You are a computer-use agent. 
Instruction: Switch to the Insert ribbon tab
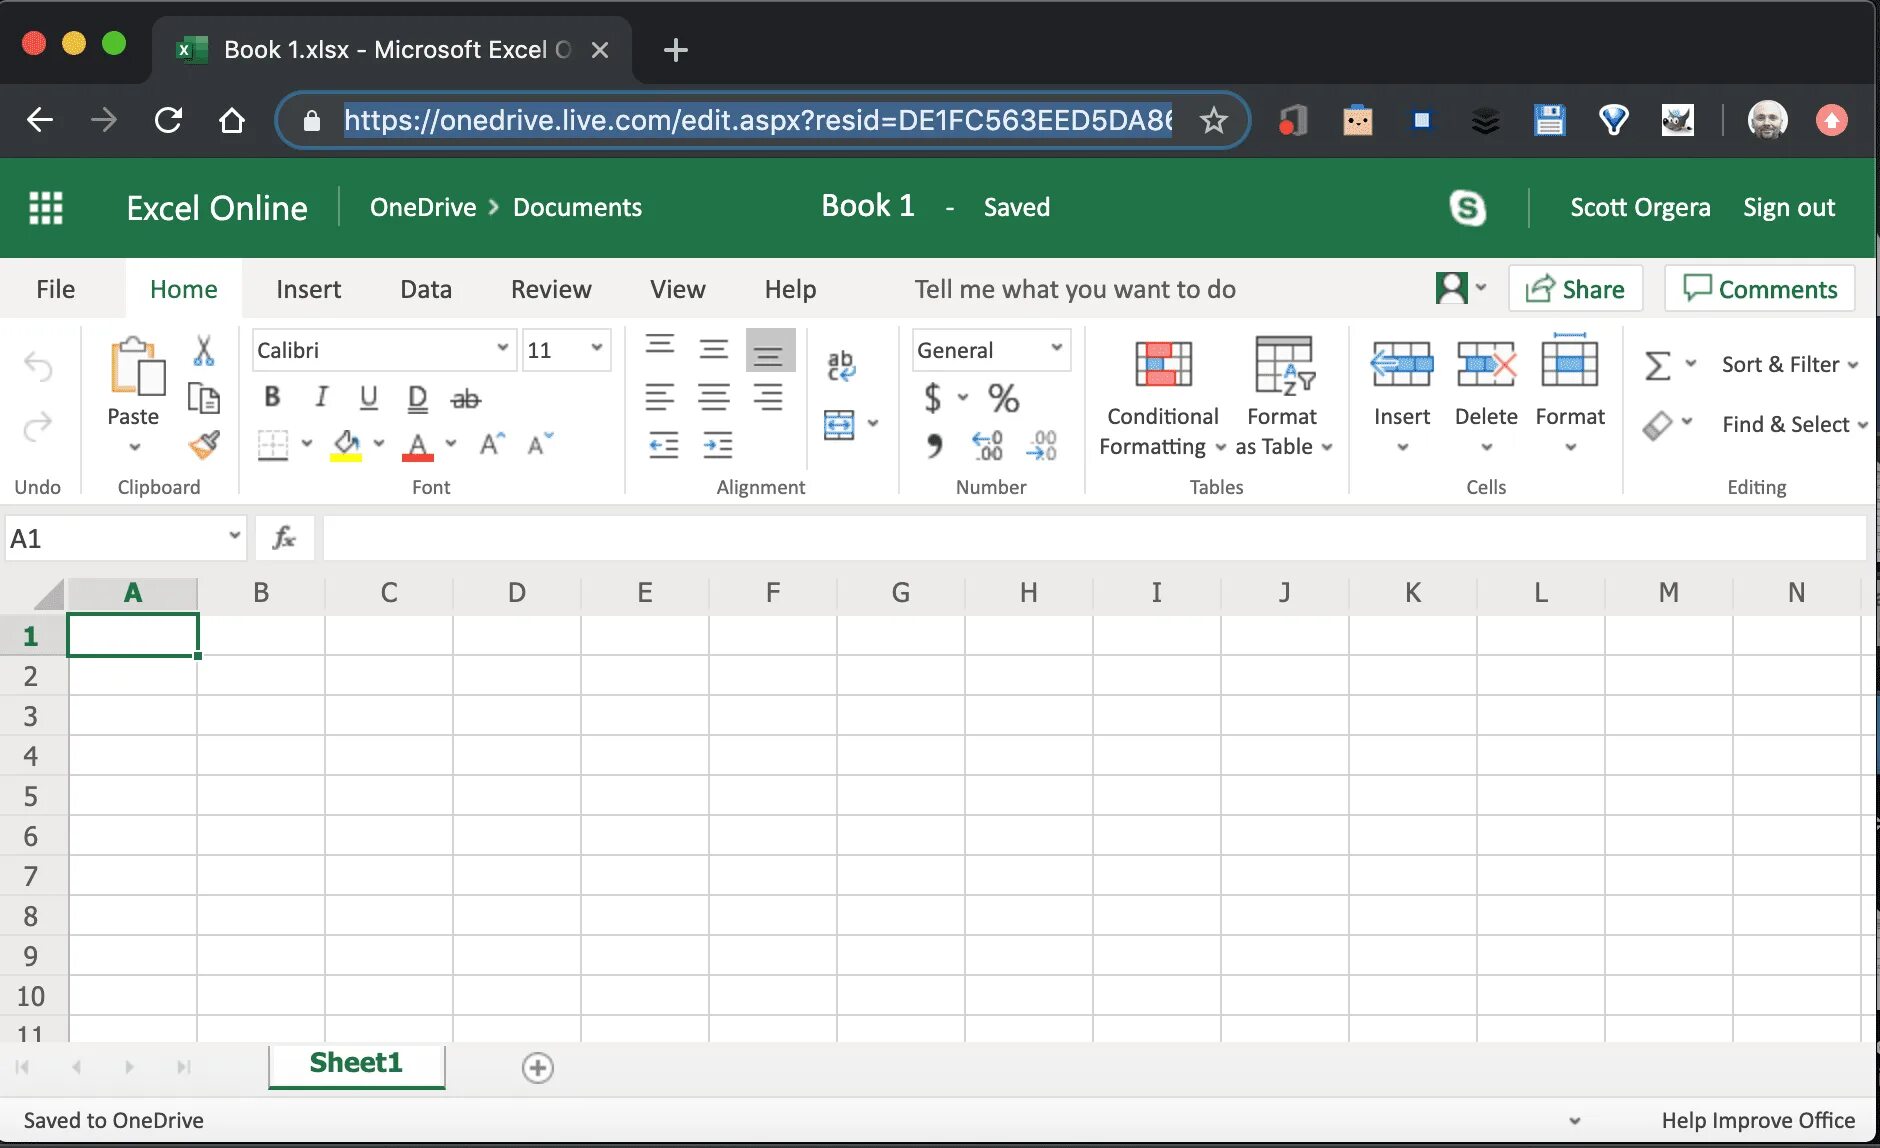[x=308, y=289]
